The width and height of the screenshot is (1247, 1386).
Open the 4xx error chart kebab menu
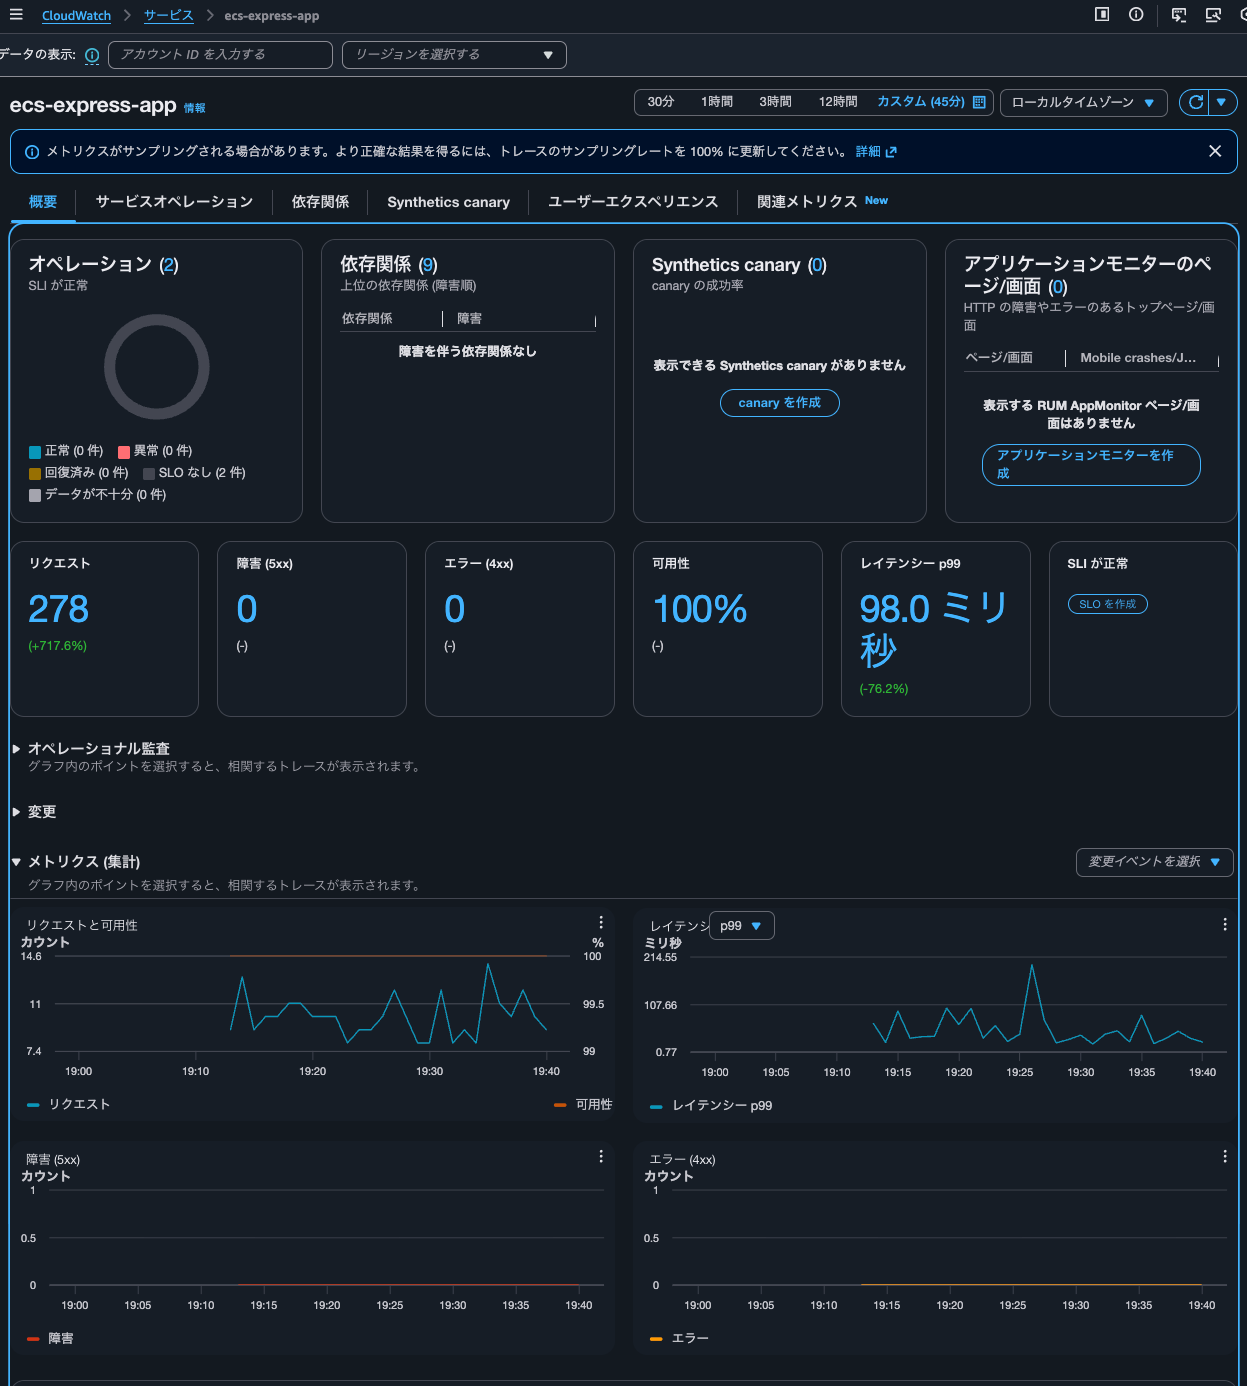pyautogui.click(x=1224, y=1156)
